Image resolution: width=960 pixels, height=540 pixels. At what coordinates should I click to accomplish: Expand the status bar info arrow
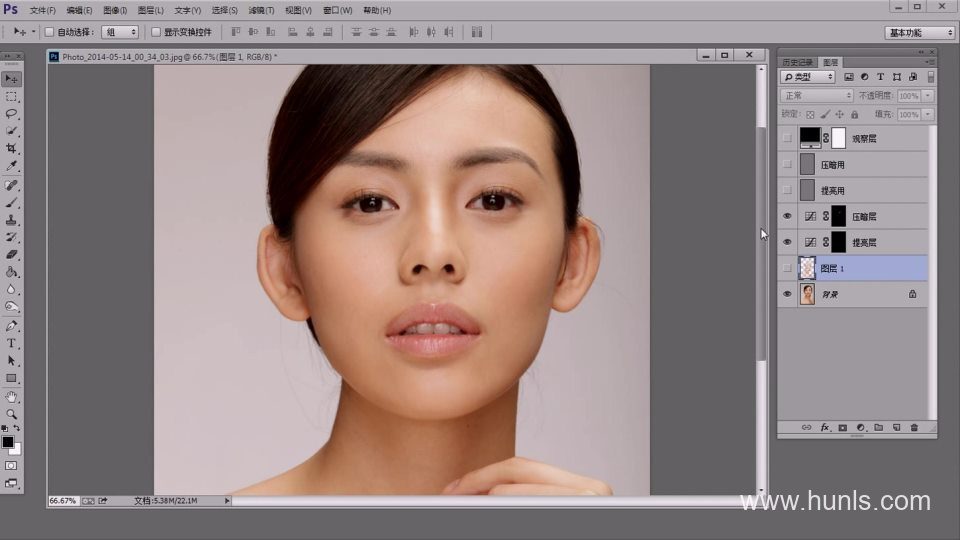tap(227, 501)
